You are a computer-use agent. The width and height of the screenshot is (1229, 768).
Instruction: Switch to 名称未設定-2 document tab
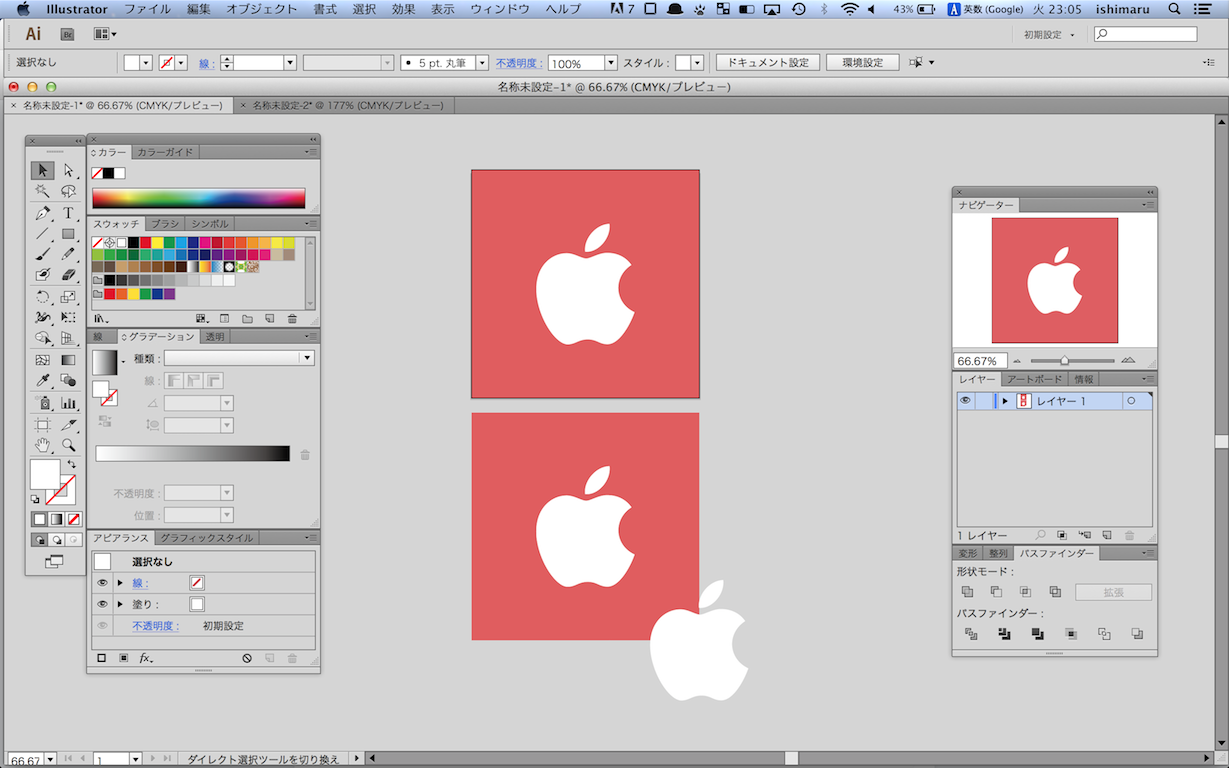click(x=346, y=105)
